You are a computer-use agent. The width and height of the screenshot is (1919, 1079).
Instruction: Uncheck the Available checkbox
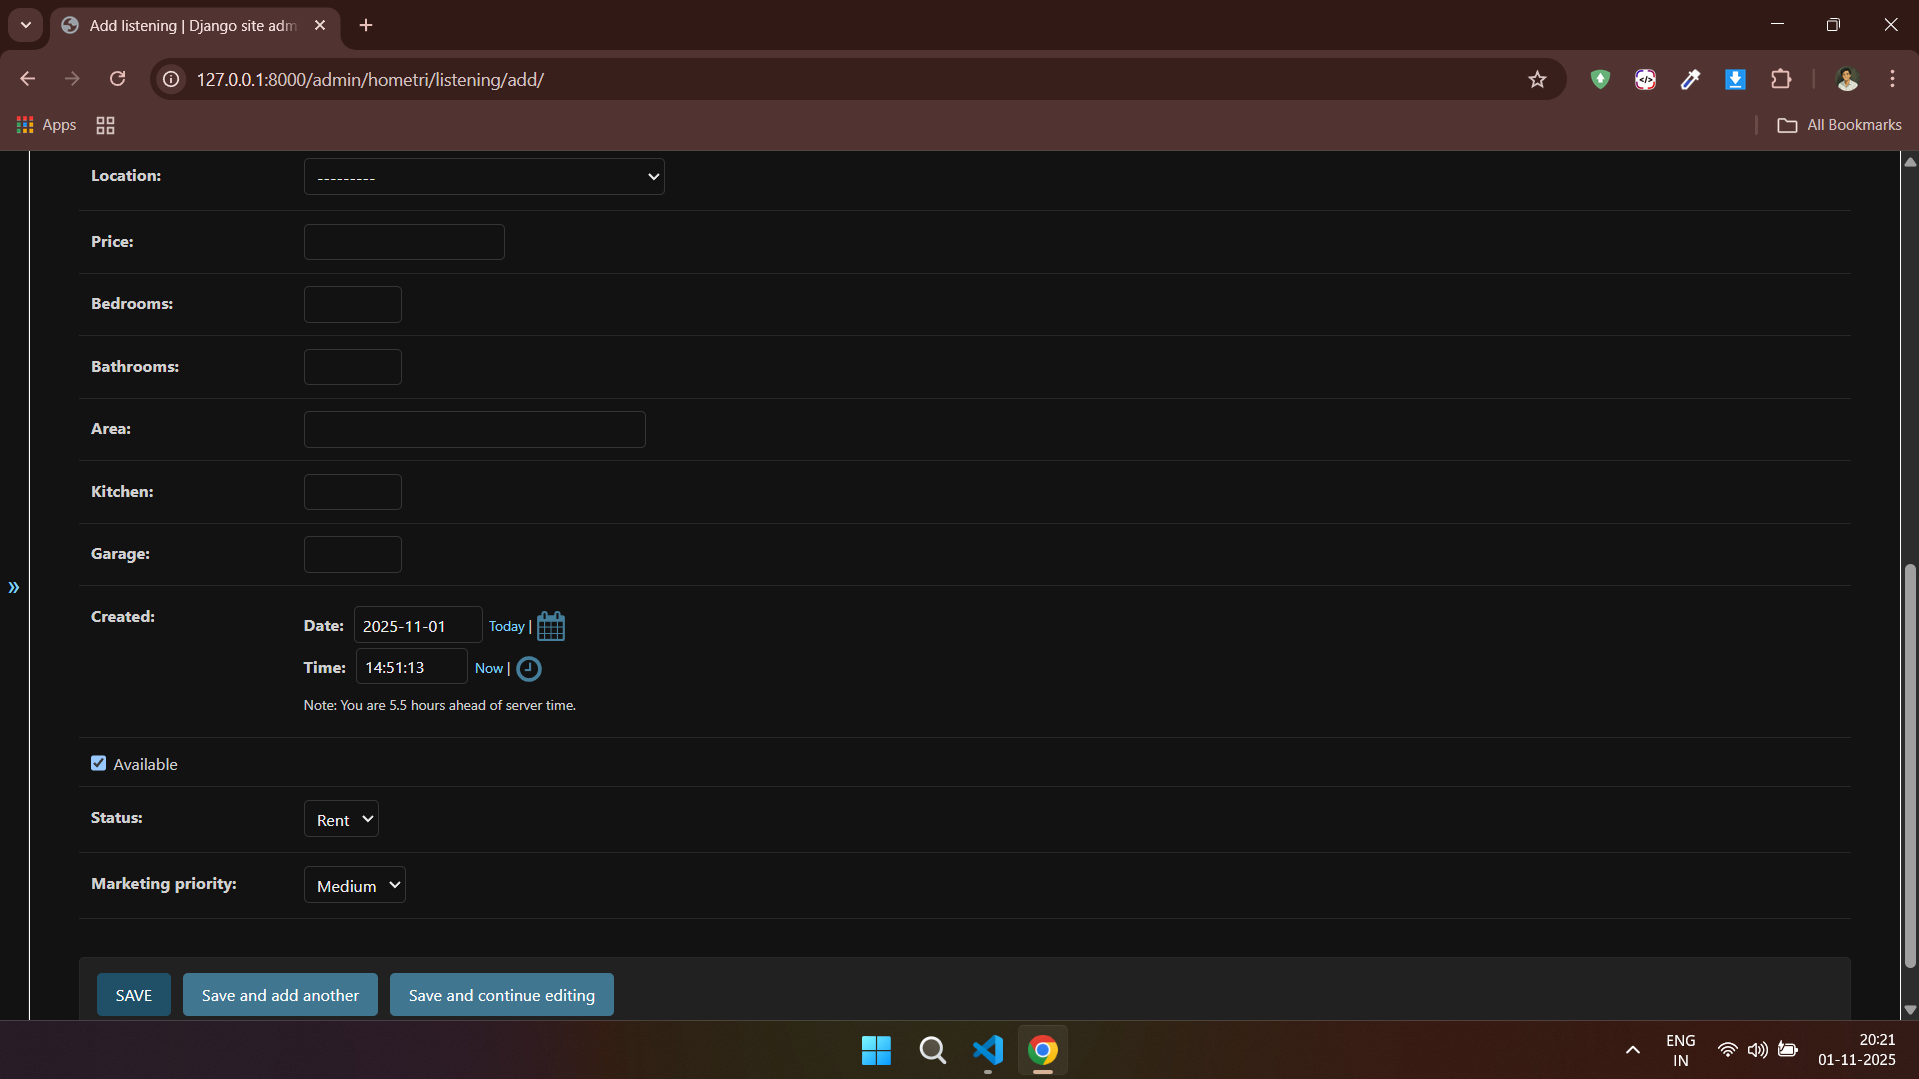coord(98,763)
